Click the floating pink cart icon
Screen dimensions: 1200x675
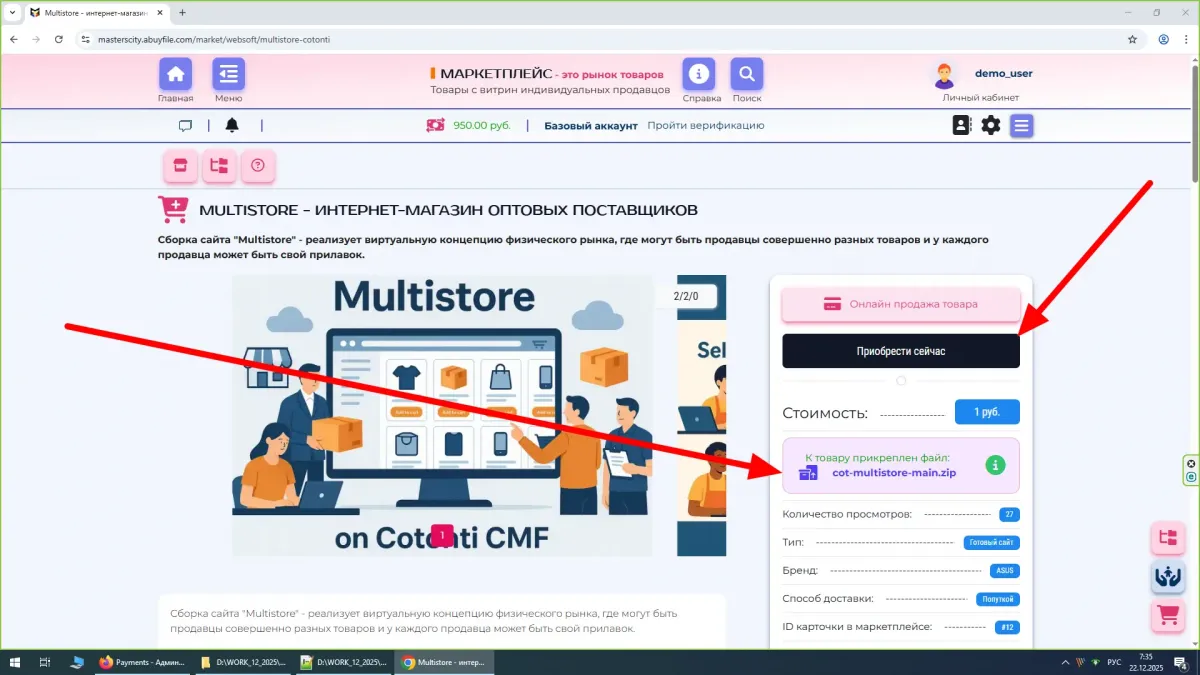click(x=1167, y=615)
